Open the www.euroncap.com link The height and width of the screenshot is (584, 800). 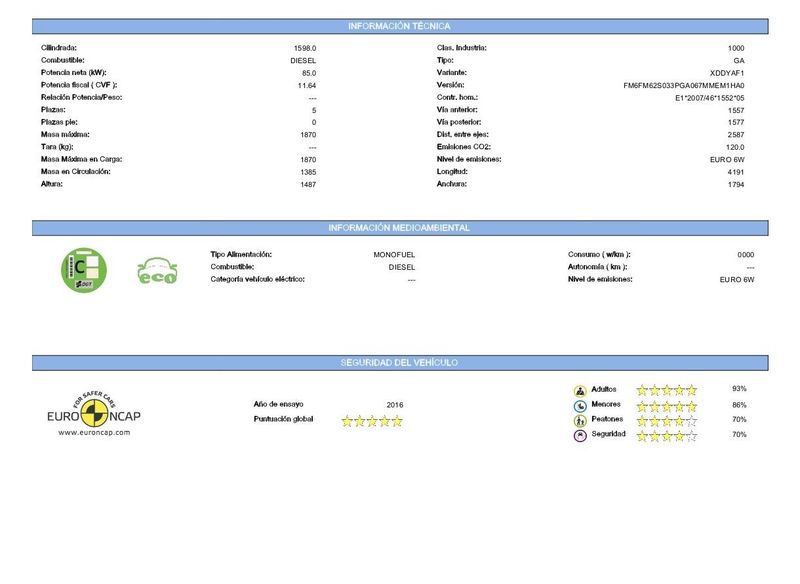[x=94, y=433]
